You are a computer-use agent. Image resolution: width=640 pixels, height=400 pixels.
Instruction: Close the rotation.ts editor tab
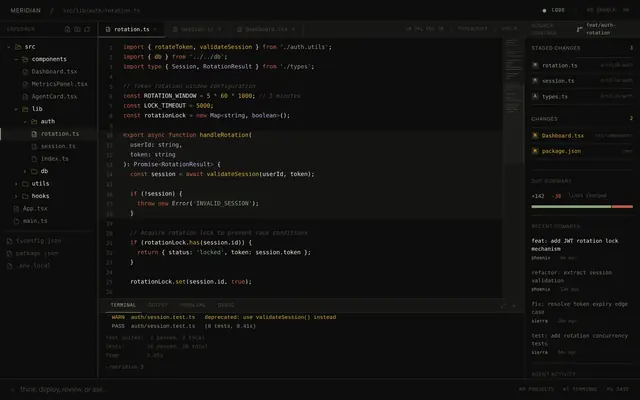coord(155,29)
